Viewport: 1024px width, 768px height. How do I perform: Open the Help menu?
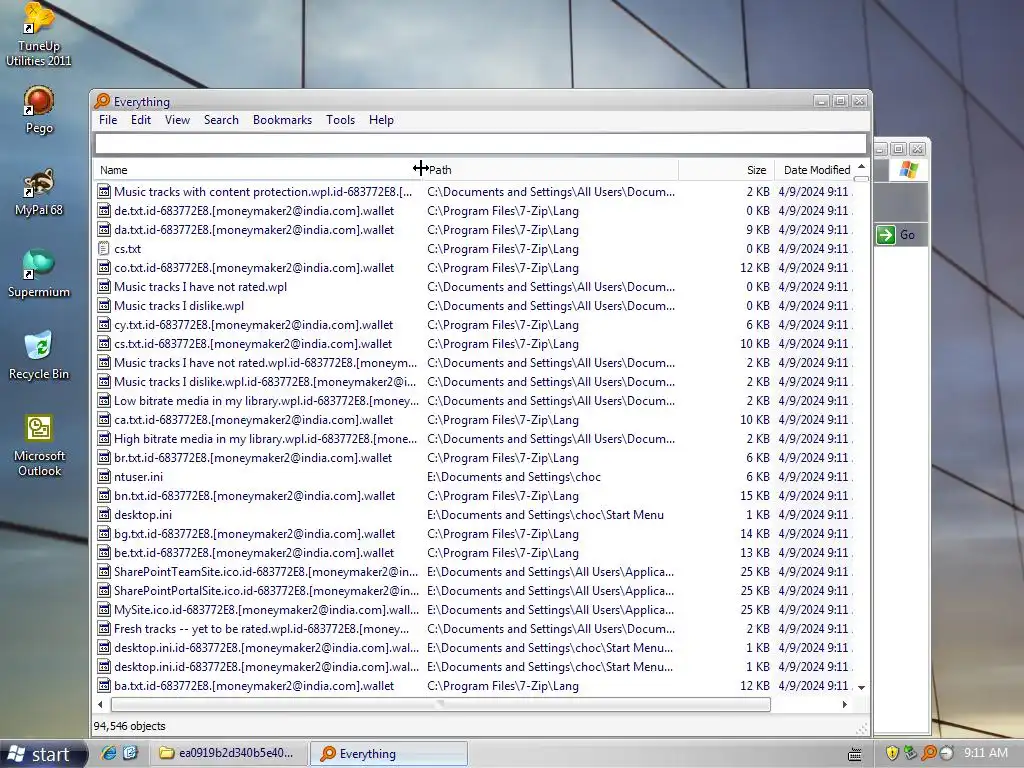(x=381, y=120)
